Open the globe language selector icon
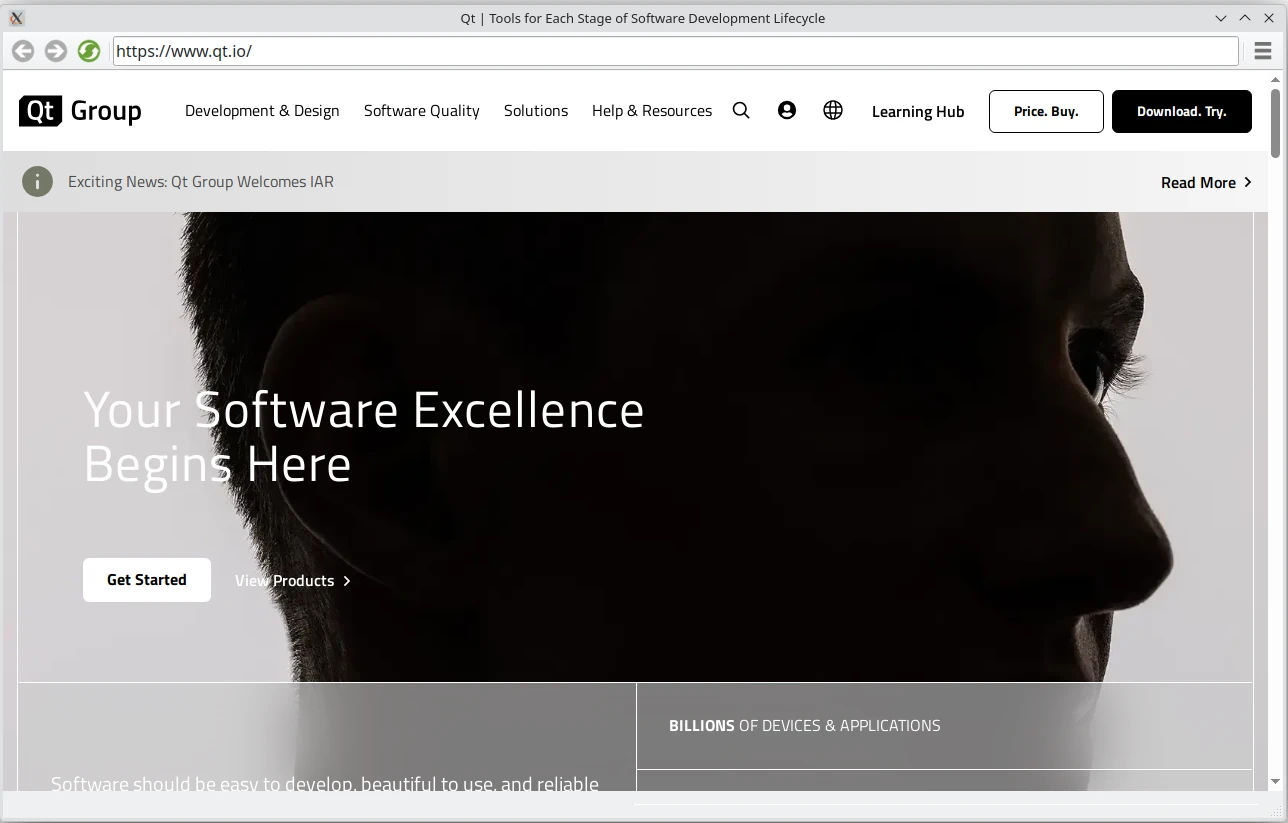The image size is (1288, 823). [x=833, y=111]
